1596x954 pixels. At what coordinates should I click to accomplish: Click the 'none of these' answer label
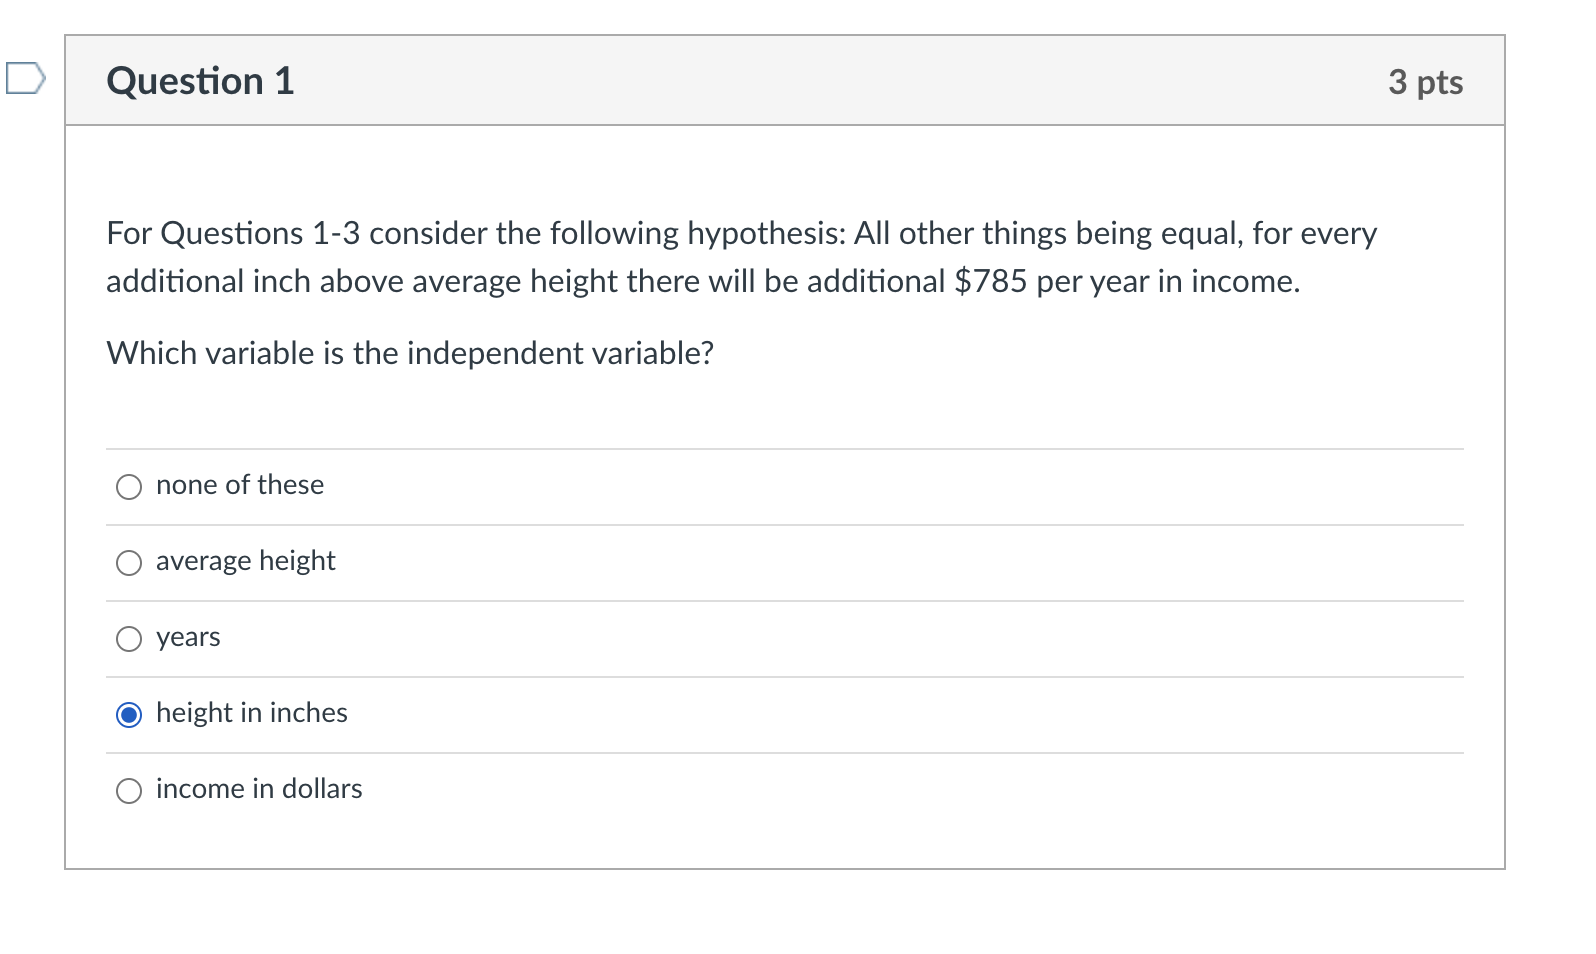pyautogui.click(x=240, y=485)
